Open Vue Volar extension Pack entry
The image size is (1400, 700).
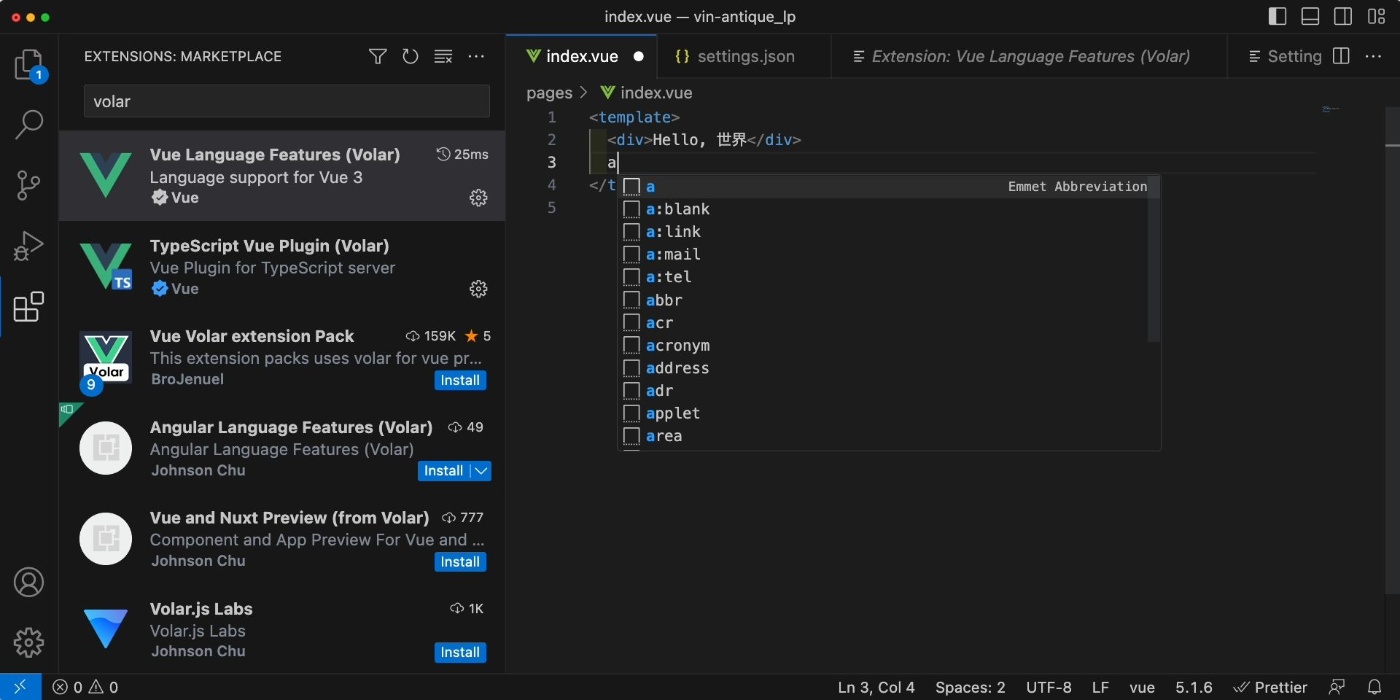tap(282, 358)
